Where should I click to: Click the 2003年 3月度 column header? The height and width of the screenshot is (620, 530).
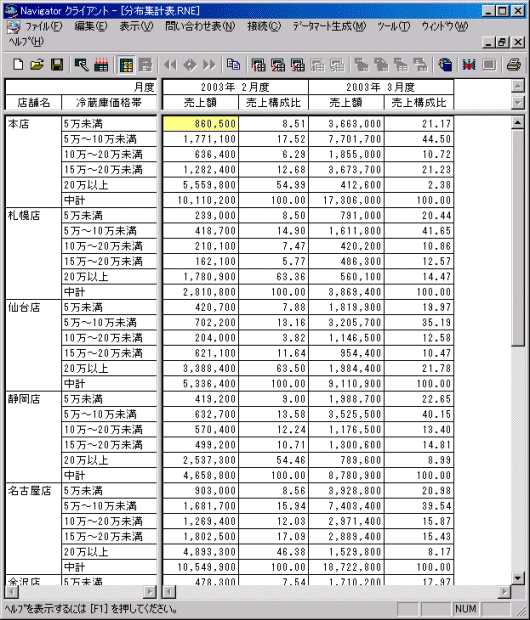click(381, 87)
